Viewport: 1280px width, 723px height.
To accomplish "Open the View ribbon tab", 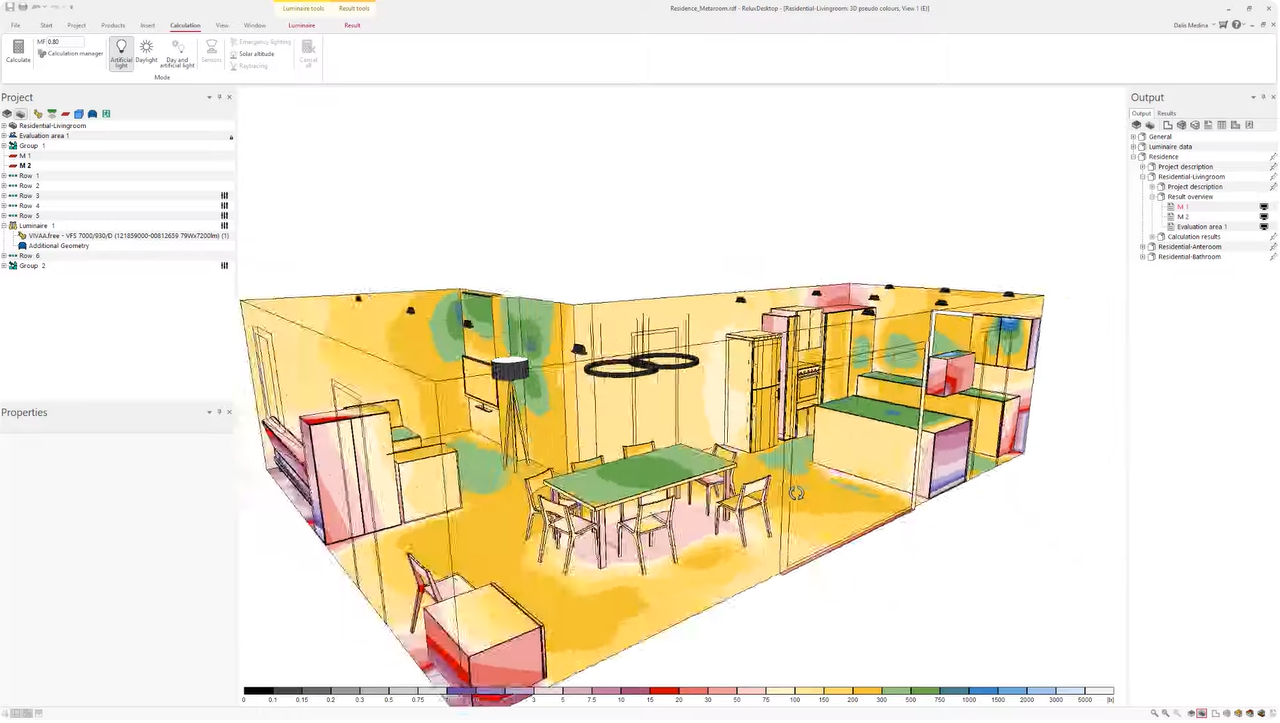I will pyautogui.click(x=222, y=25).
